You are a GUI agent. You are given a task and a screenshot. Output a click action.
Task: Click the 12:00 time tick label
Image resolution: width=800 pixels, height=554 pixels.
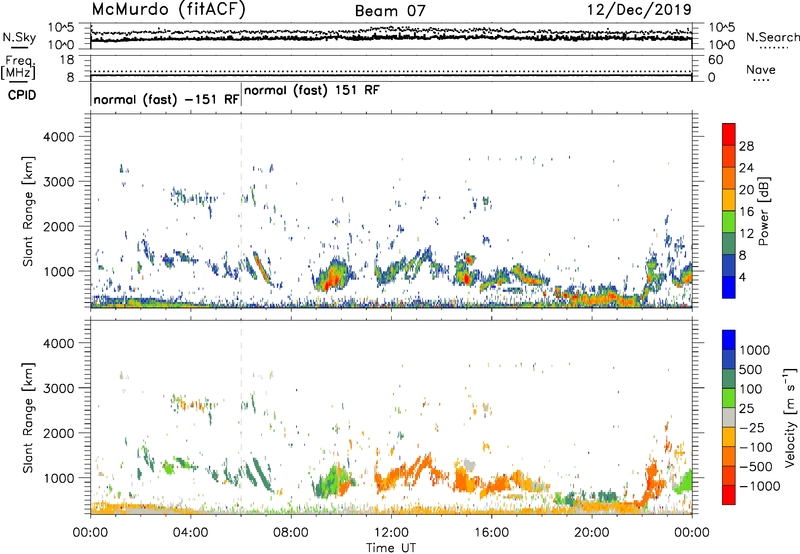pos(391,533)
